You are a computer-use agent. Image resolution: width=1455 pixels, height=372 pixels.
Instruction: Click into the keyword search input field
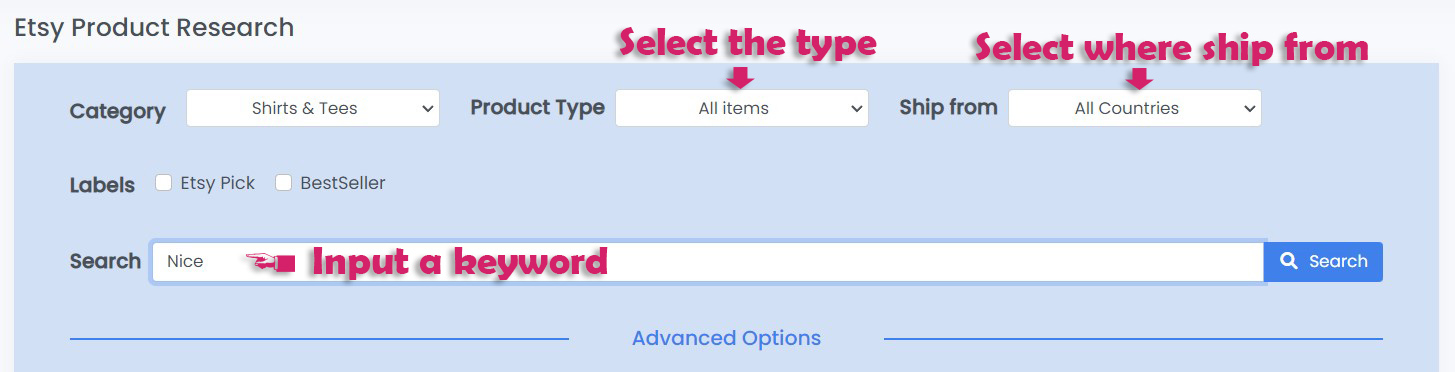click(x=708, y=262)
